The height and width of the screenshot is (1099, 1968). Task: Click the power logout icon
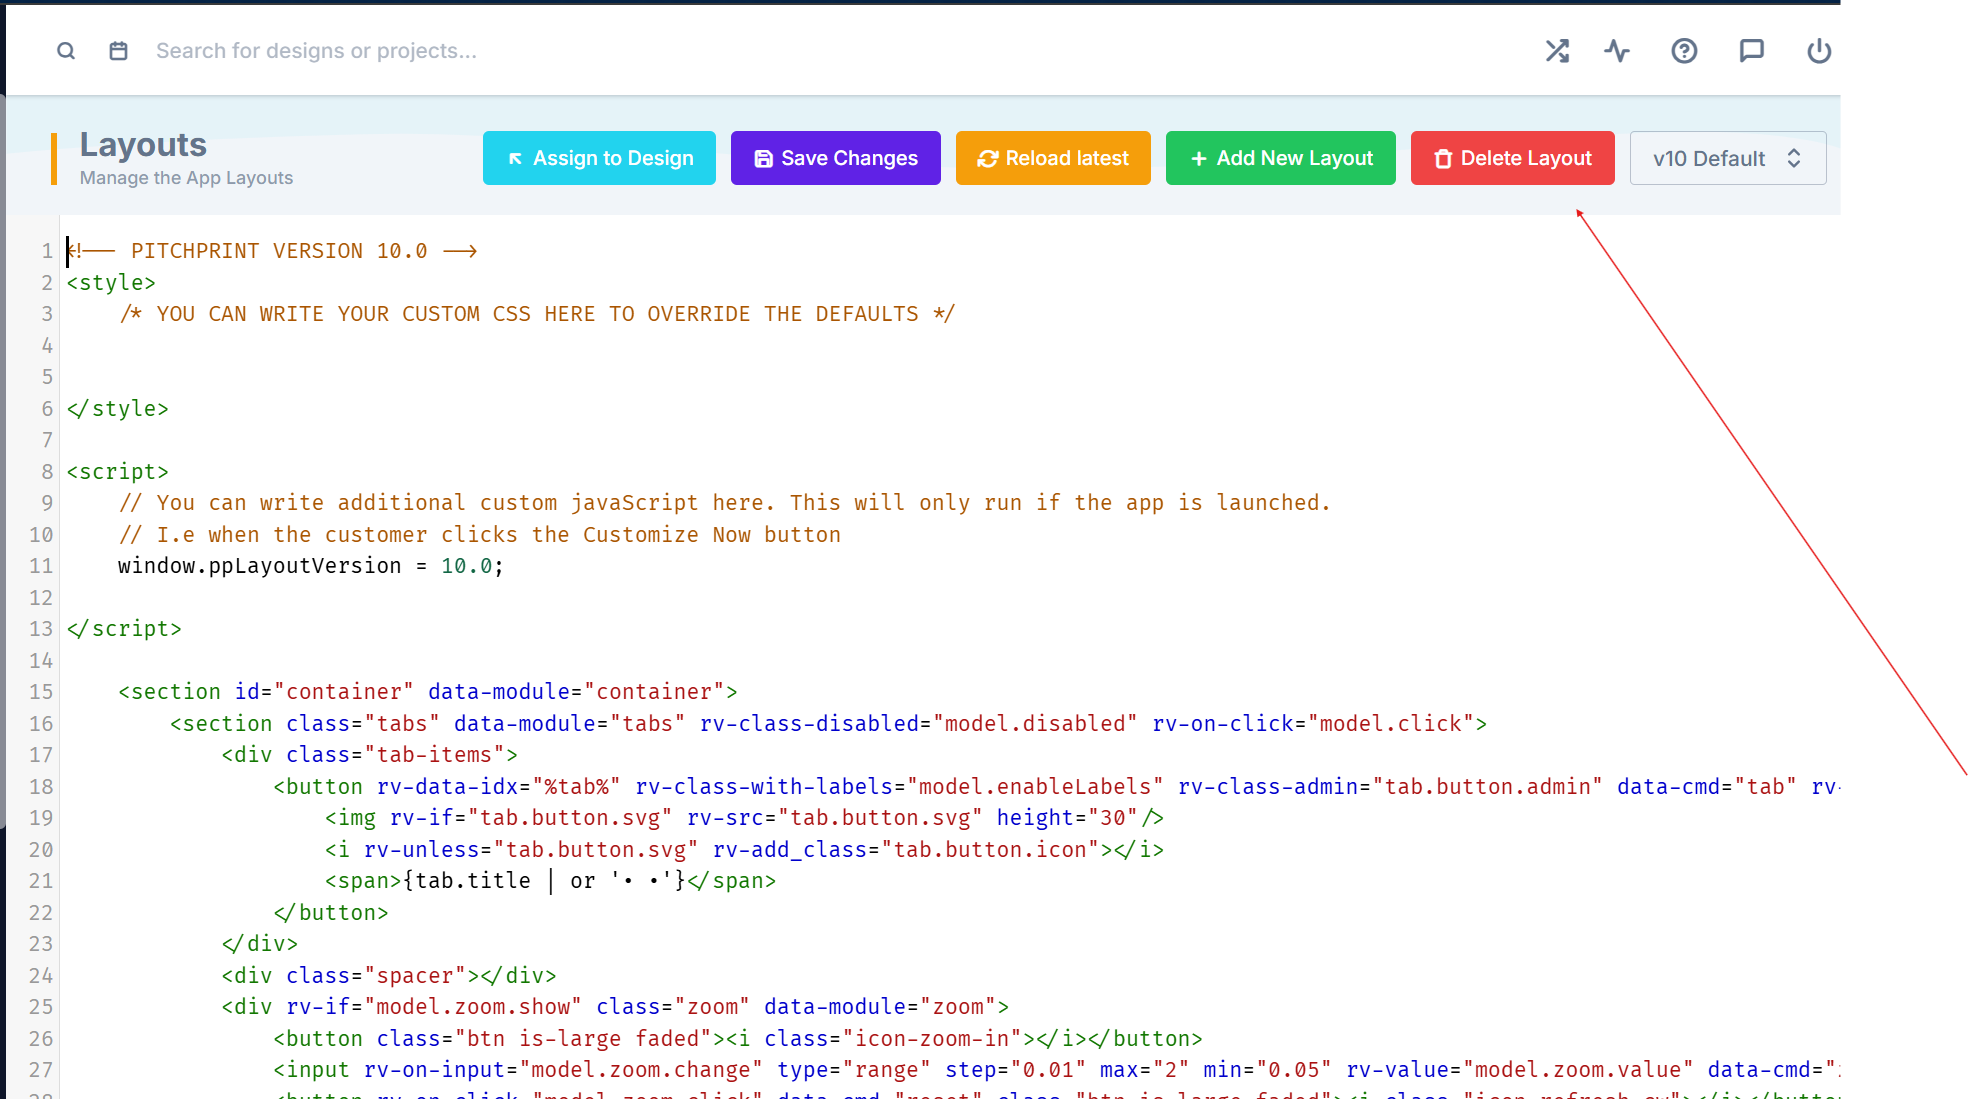[1819, 51]
